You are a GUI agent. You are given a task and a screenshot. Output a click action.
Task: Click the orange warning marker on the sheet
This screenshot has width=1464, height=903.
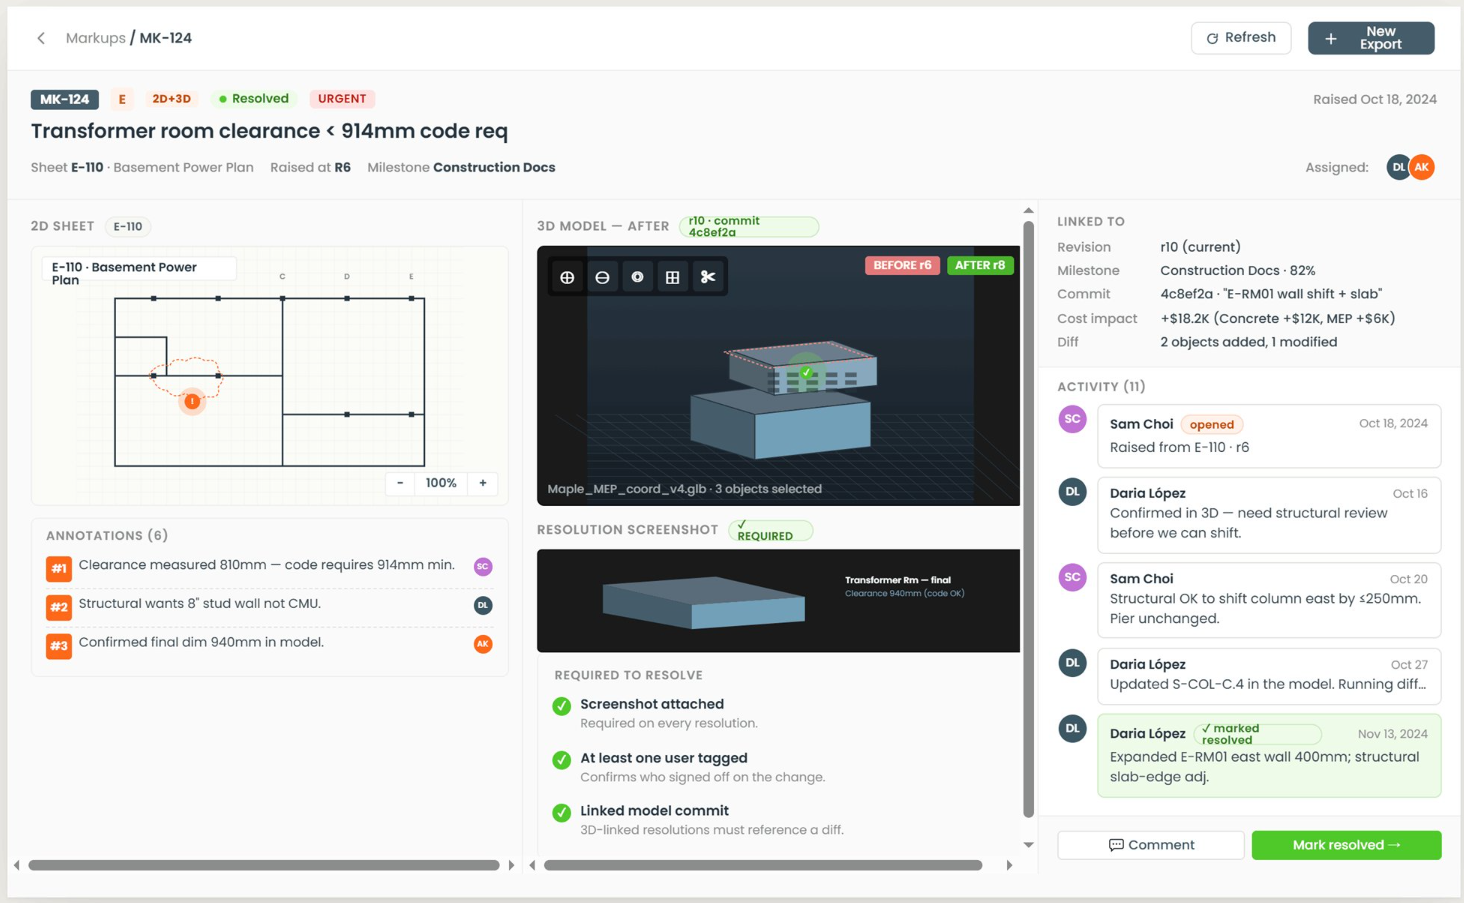(x=192, y=401)
